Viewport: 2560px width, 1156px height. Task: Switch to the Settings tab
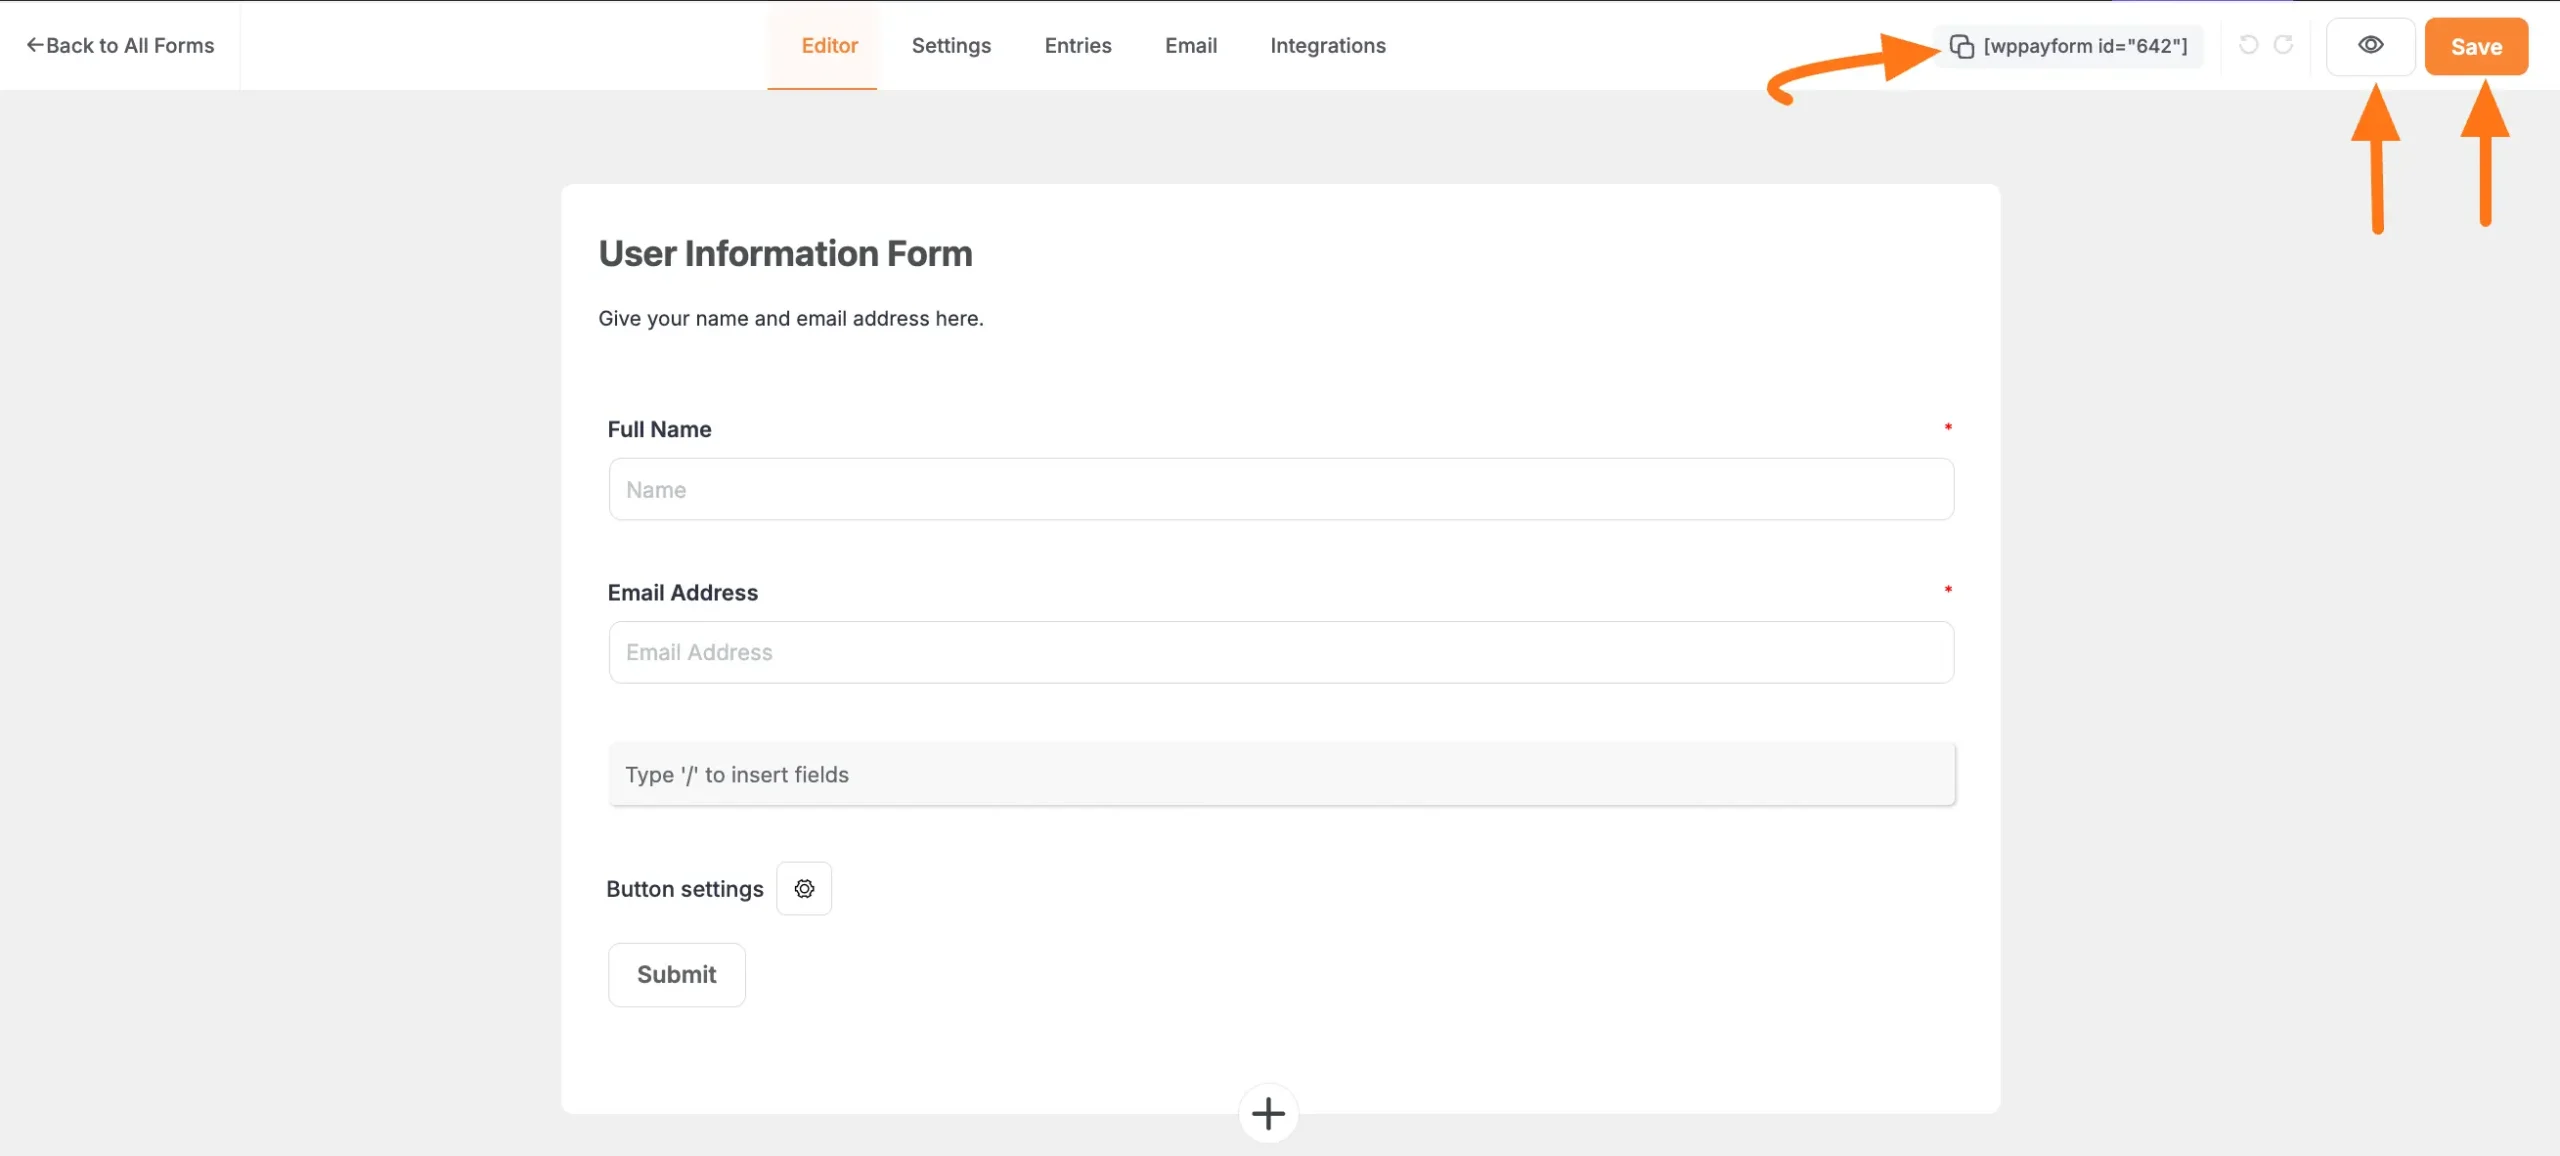click(950, 45)
